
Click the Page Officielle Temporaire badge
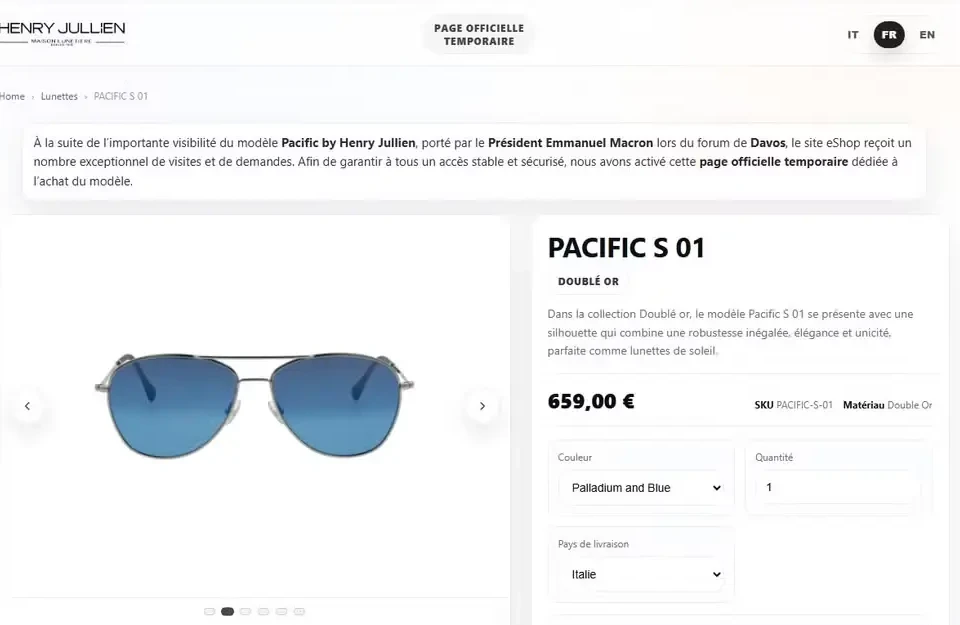coord(479,35)
